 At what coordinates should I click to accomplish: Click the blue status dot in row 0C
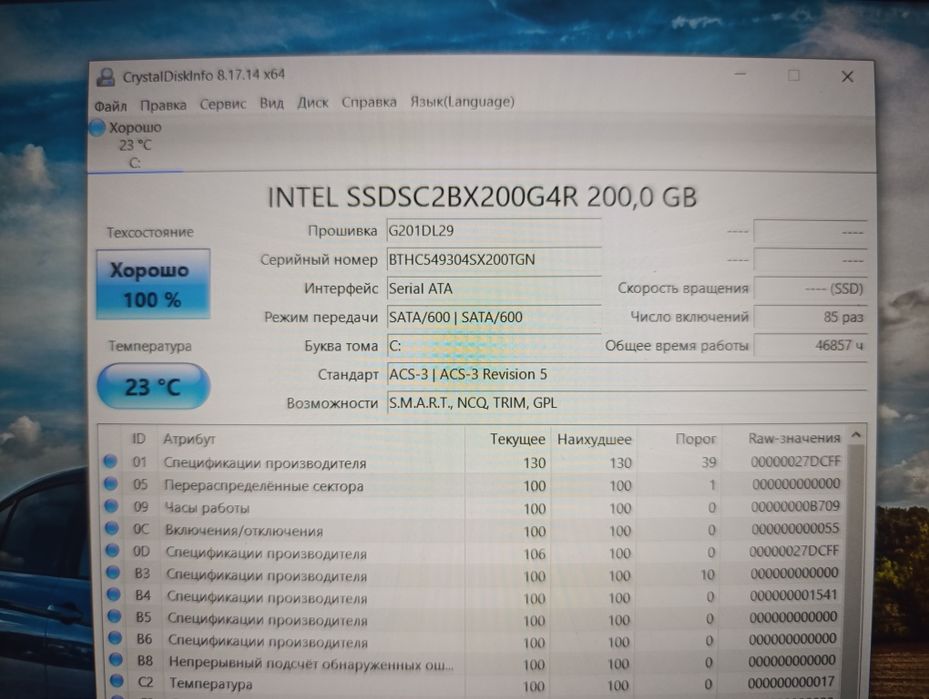pos(111,528)
